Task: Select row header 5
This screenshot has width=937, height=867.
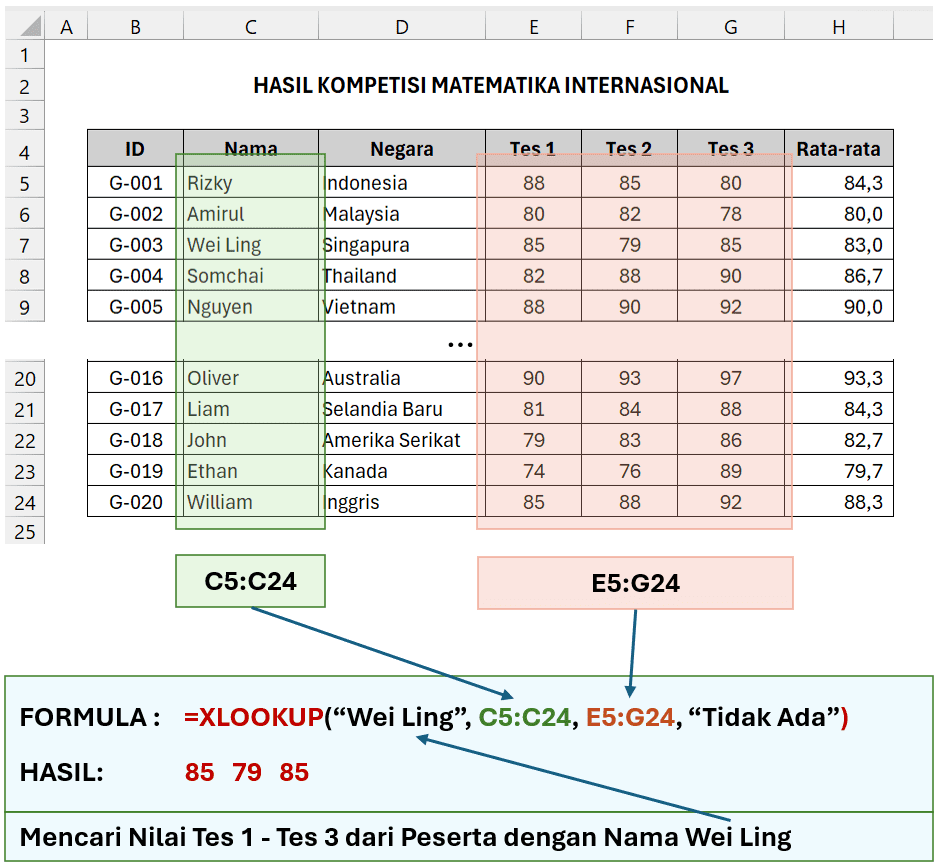Action: [25, 183]
